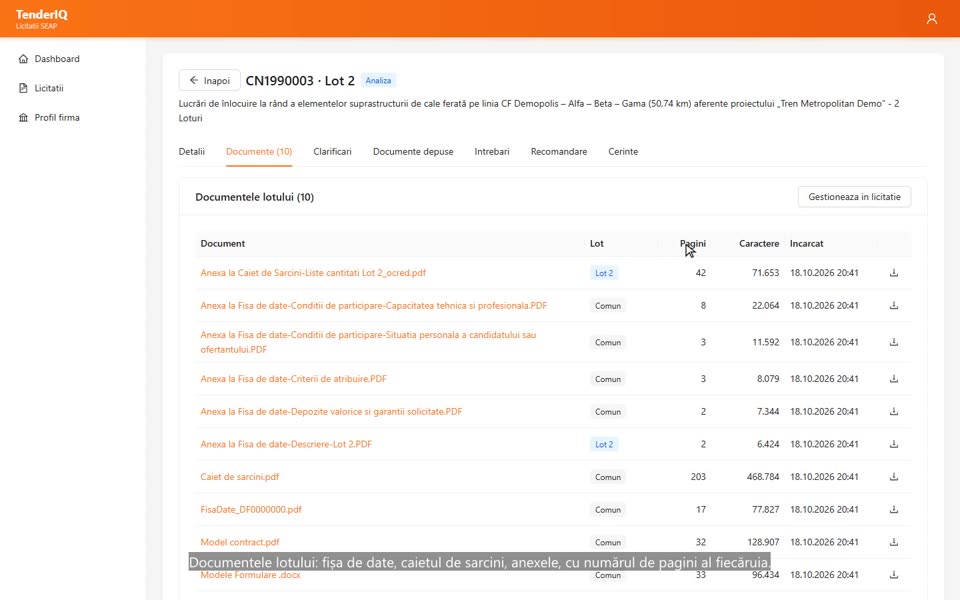The width and height of the screenshot is (960, 600).
Task: Switch to the Cerinte tab
Action: (x=623, y=151)
